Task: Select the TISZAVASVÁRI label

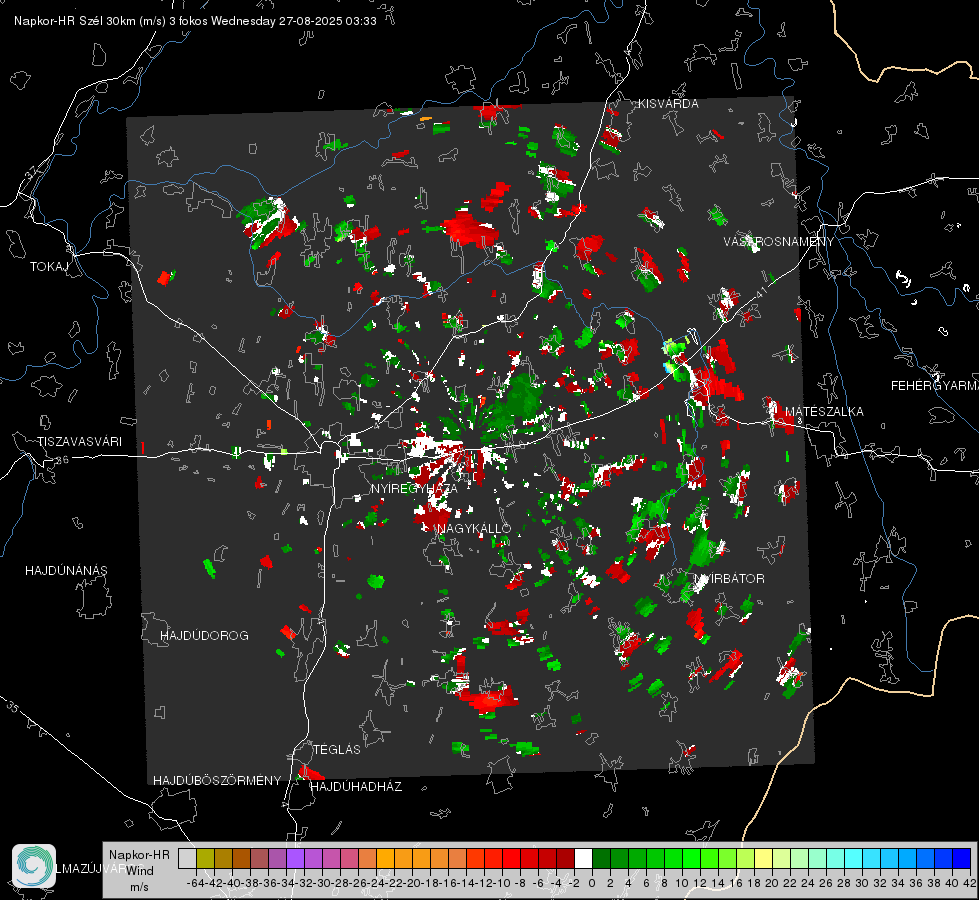Action: (x=79, y=442)
